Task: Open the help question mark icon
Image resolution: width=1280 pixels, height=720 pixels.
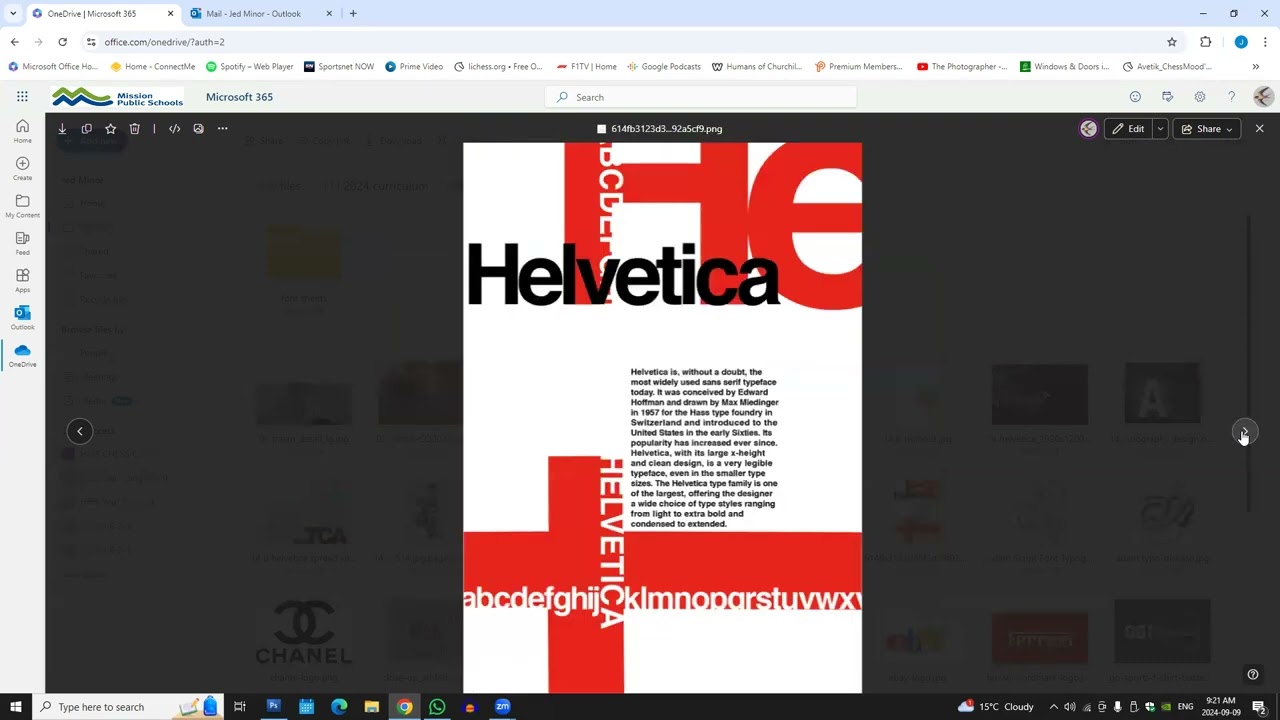Action: (1231, 97)
